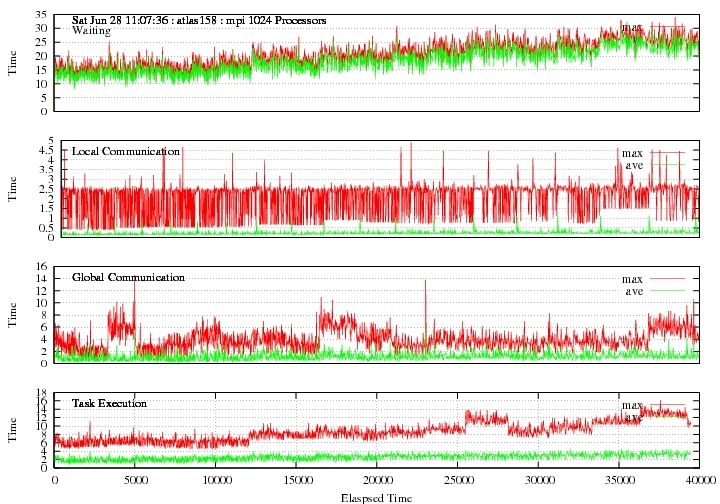Click the "30000" x-axis tick label
The height and width of the screenshot is (504, 720).
coord(538,481)
